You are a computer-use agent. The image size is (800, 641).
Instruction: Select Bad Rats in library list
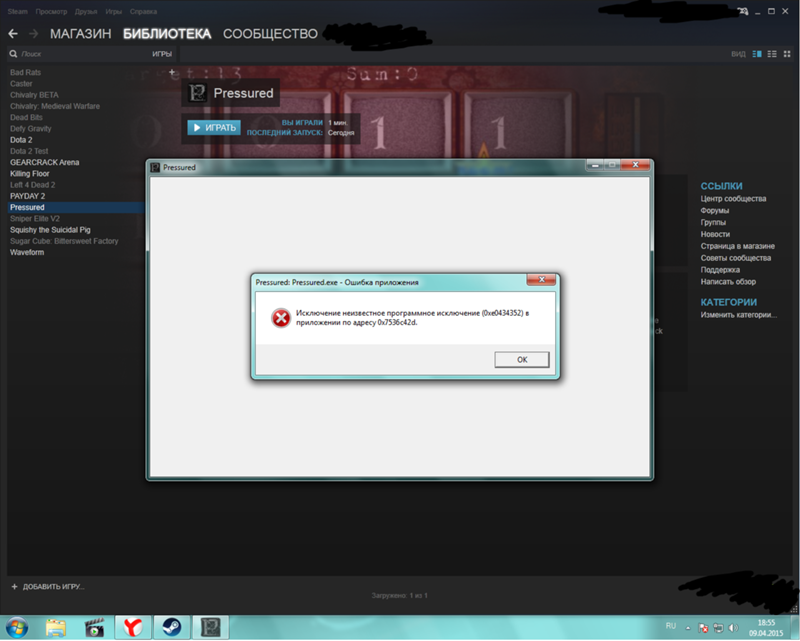[x=26, y=72]
